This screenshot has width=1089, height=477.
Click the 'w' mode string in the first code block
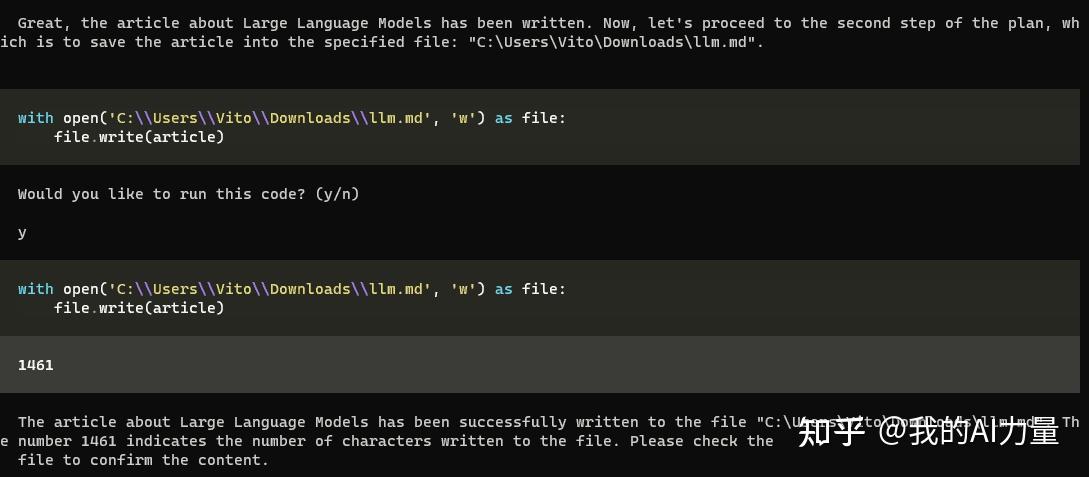click(463, 118)
